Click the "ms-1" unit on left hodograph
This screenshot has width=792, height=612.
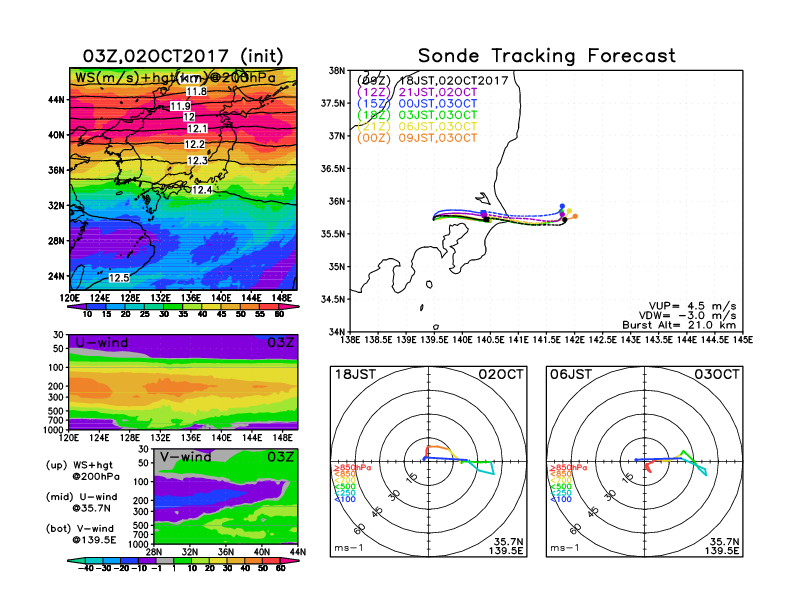click(x=349, y=548)
